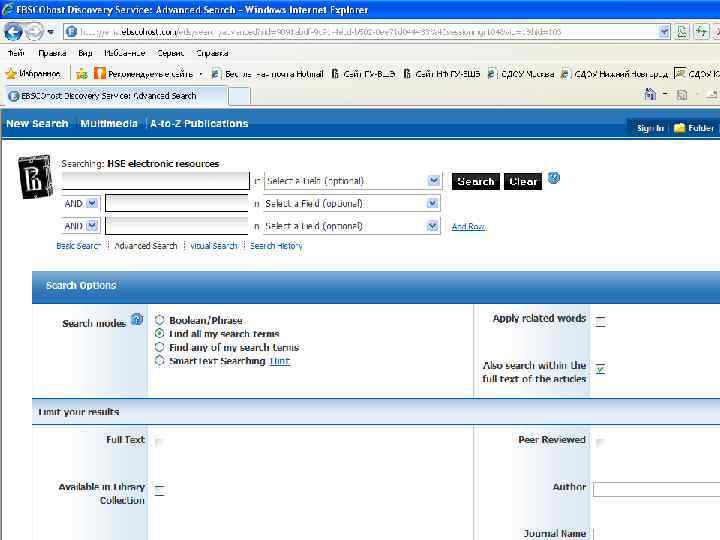The image size is (720, 540).
Task: Click the Home page toolbar icon
Action: (650, 95)
